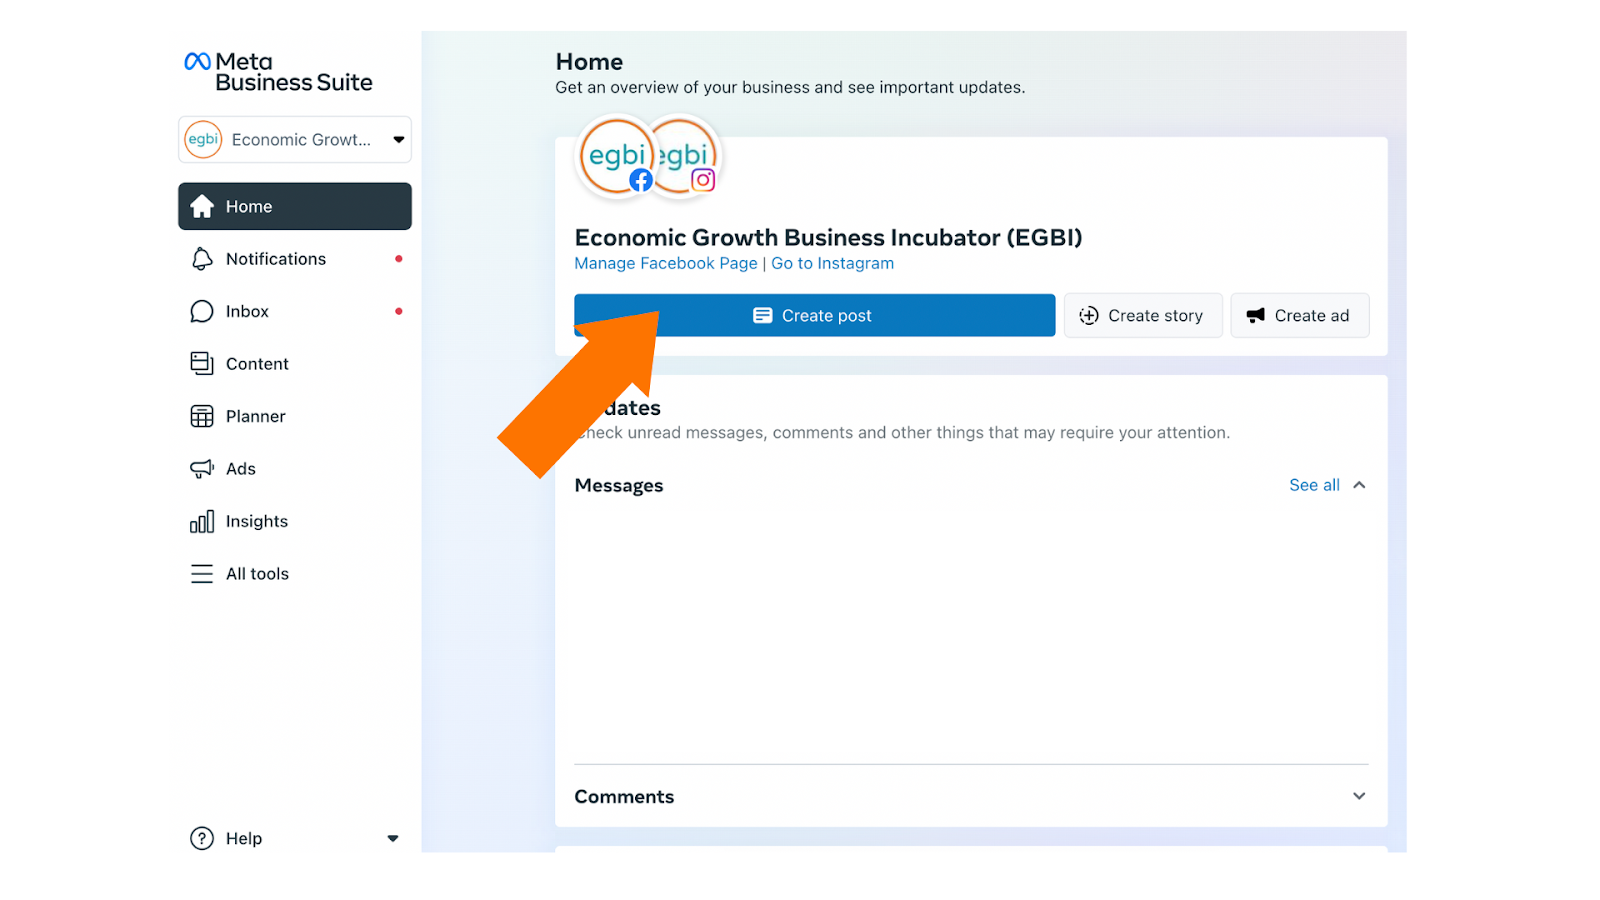This screenshot has width=1600, height=900.
Task: Click the Inbox red dot indicator
Action: pyautogui.click(x=399, y=311)
